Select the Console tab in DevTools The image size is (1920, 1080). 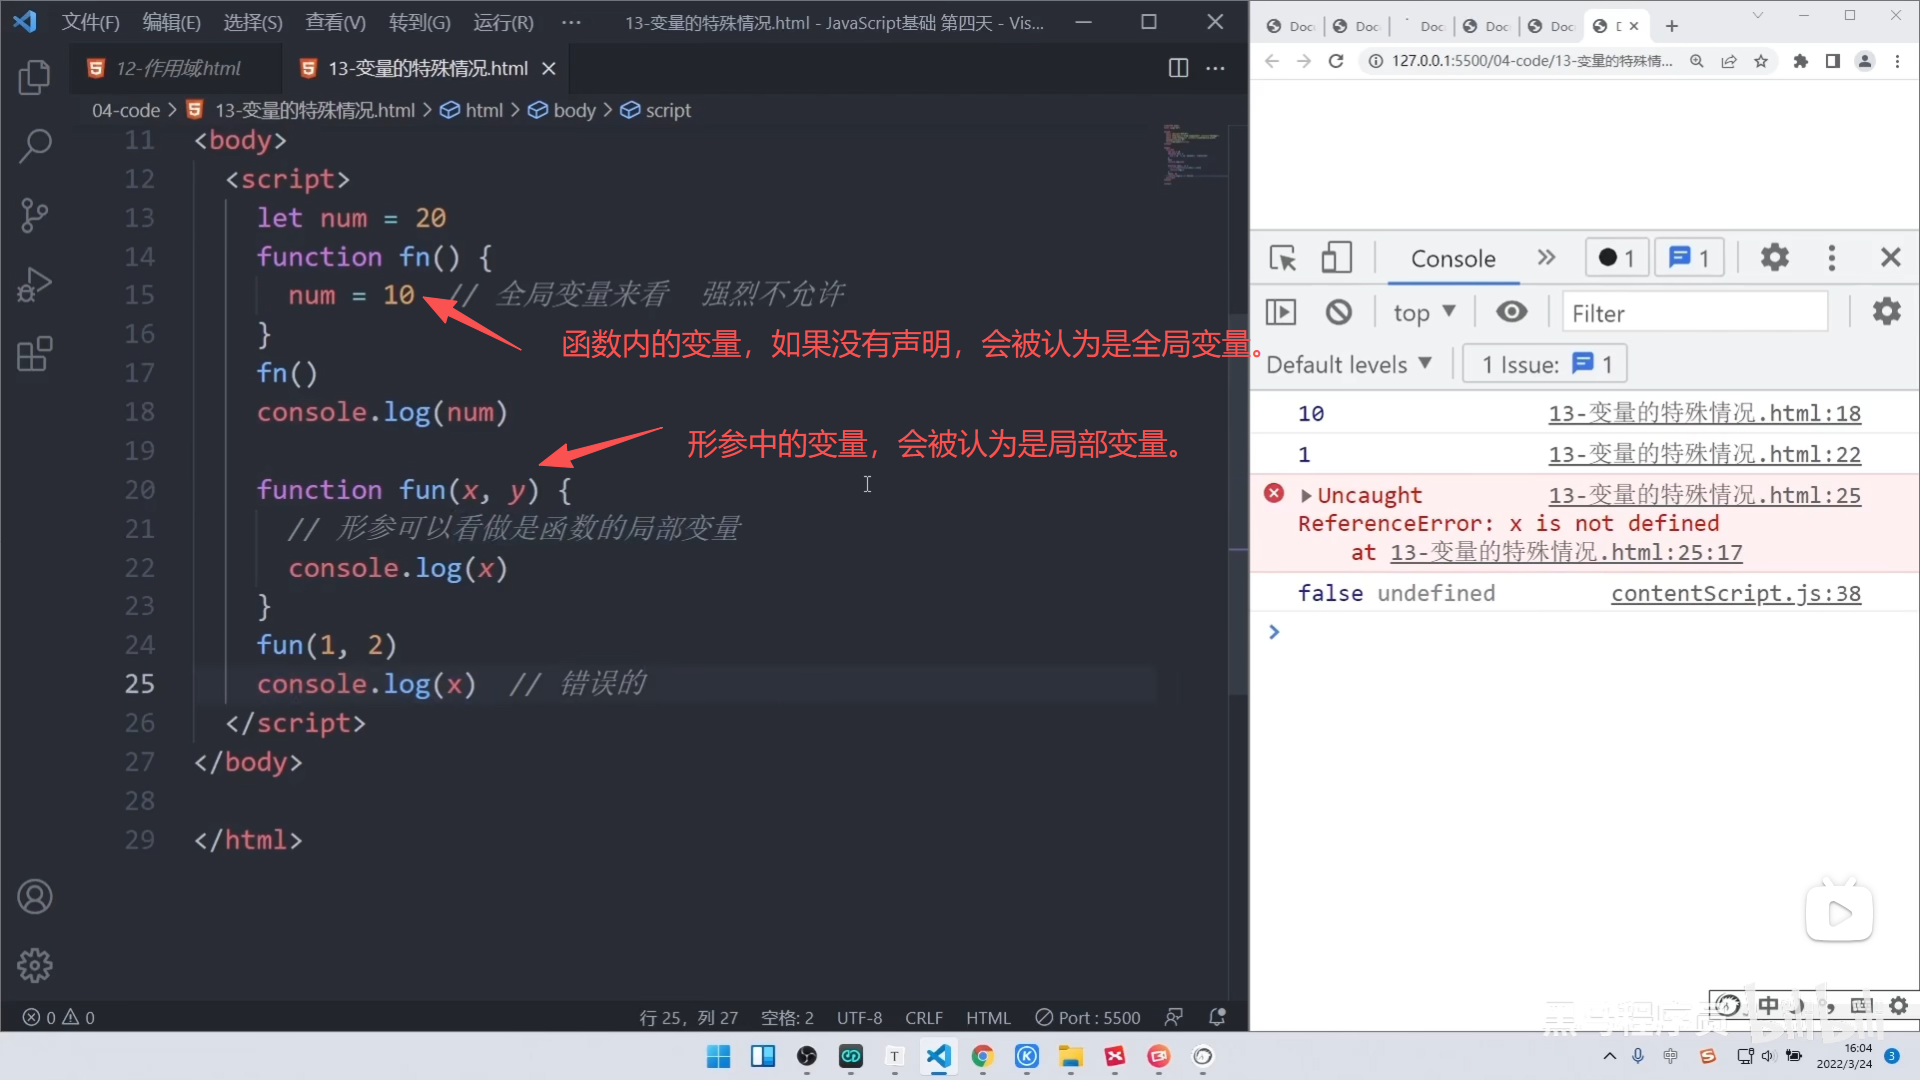(x=1453, y=258)
